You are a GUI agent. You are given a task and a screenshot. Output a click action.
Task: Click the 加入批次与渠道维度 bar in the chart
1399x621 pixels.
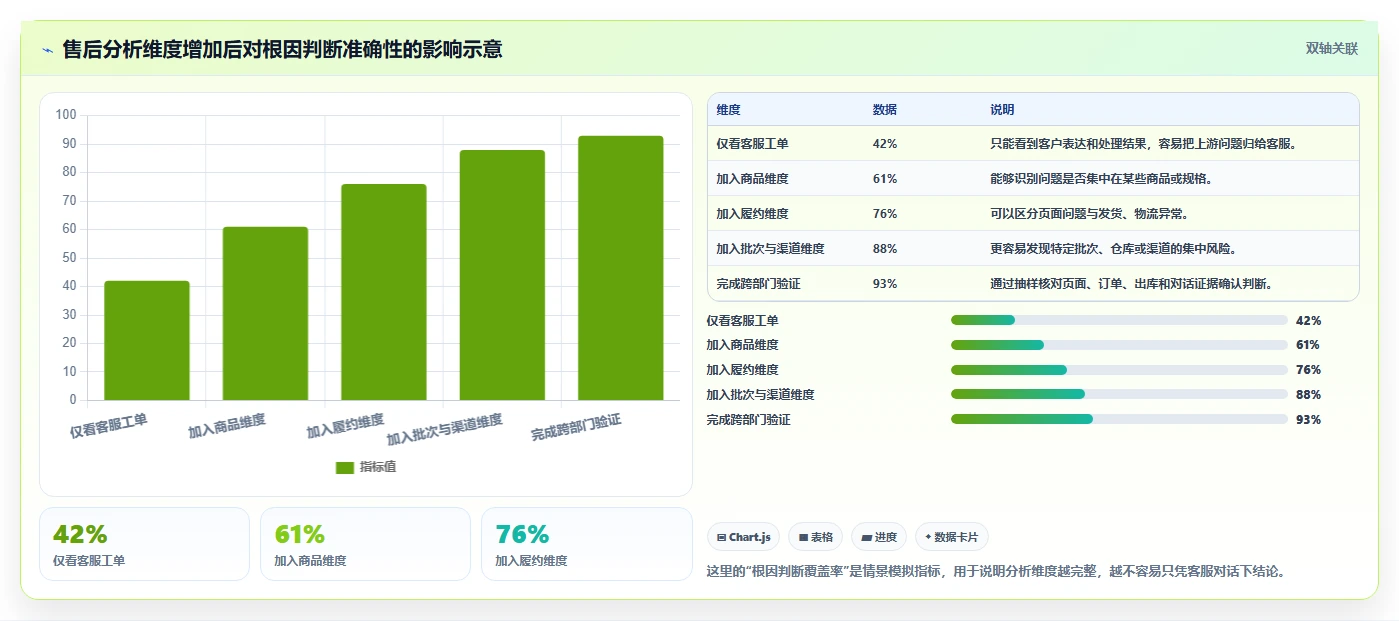click(x=502, y=275)
